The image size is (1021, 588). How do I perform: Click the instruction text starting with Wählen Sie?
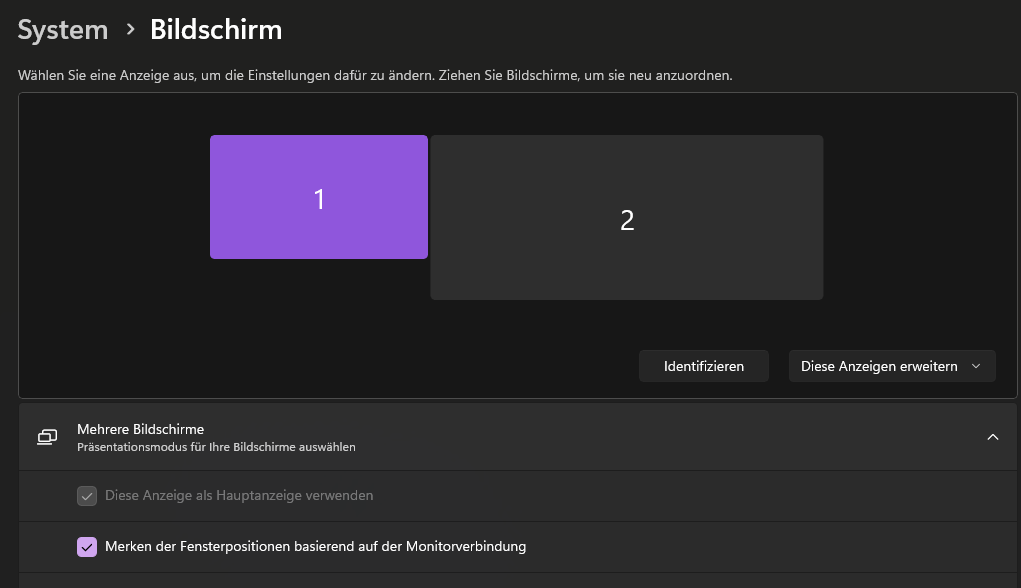376,75
